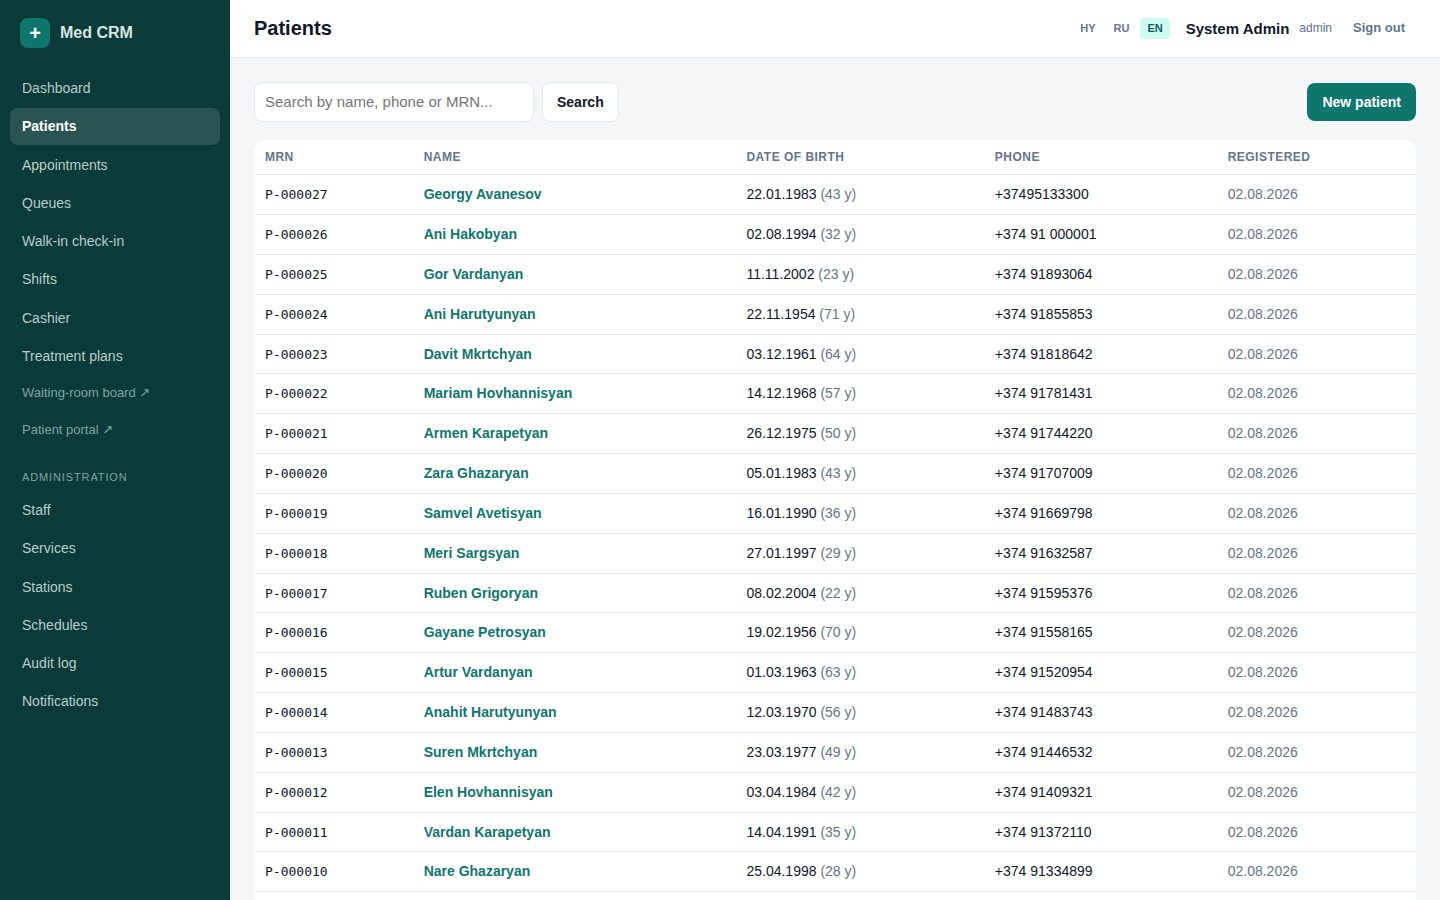Open patient Ruben Grigoryan
Viewport: 1440px width, 900px height.
pos(481,593)
